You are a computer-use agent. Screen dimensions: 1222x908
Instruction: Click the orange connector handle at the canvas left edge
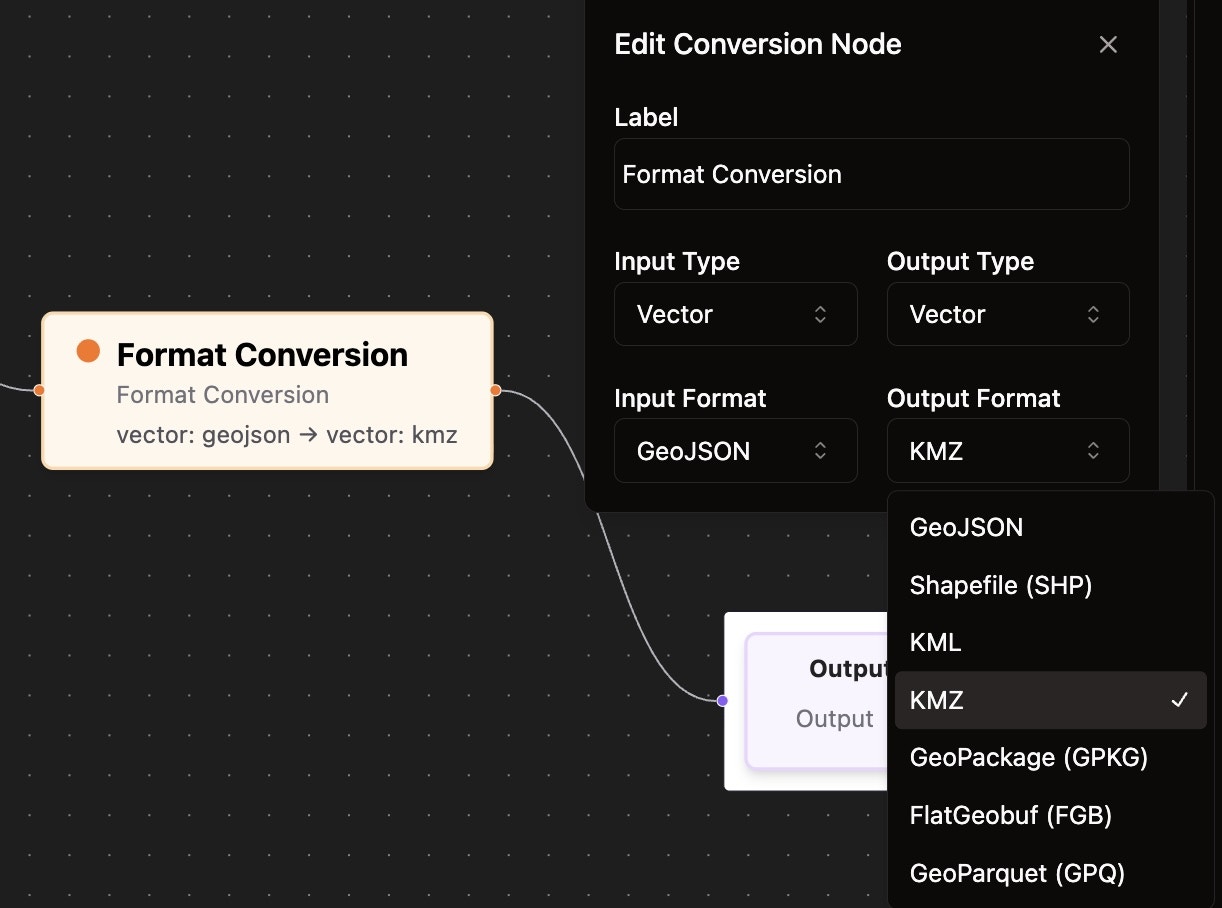[40, 391]
